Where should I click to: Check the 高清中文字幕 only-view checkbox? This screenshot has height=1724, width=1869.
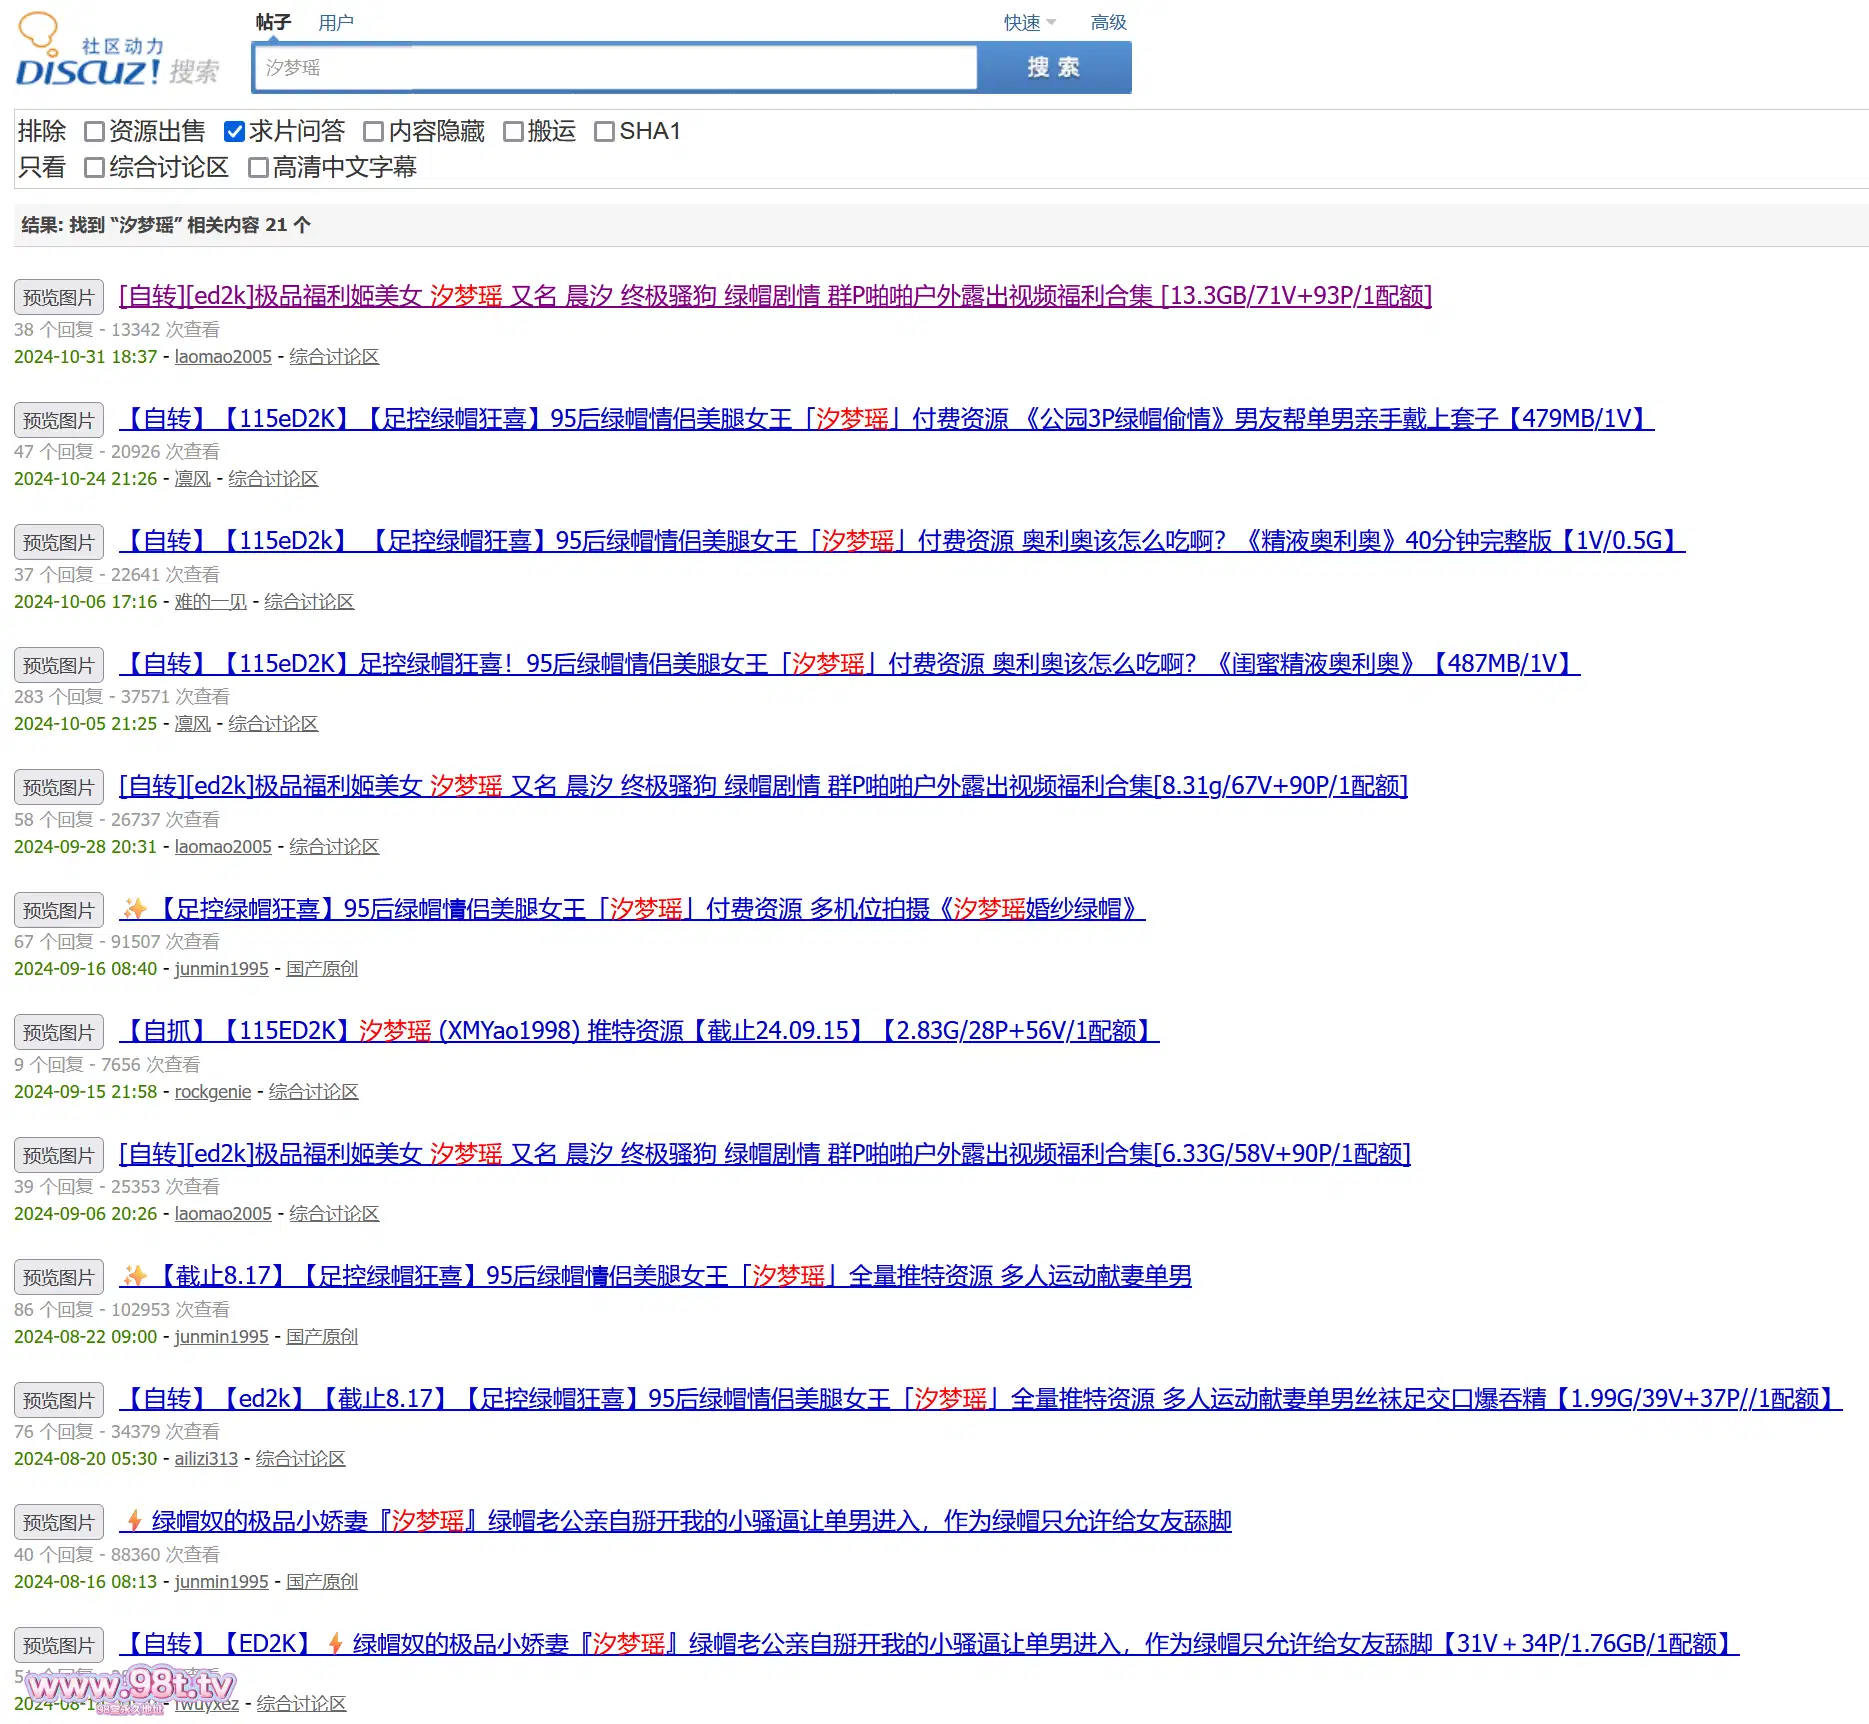(258, 167)
